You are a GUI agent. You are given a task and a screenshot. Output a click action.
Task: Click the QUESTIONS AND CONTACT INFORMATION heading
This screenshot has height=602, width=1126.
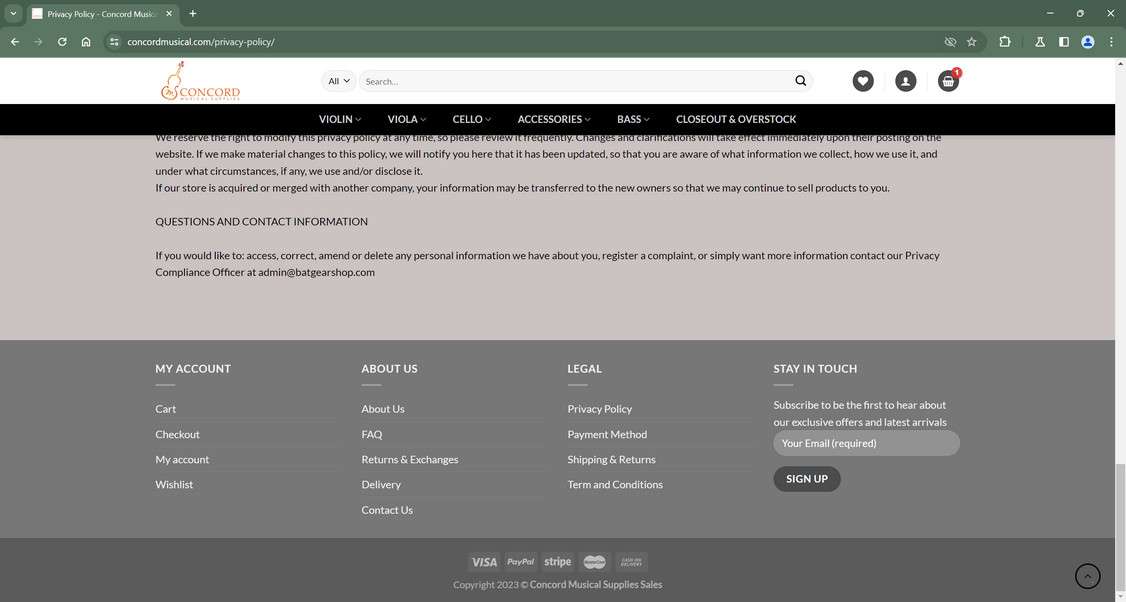(261, 221)
